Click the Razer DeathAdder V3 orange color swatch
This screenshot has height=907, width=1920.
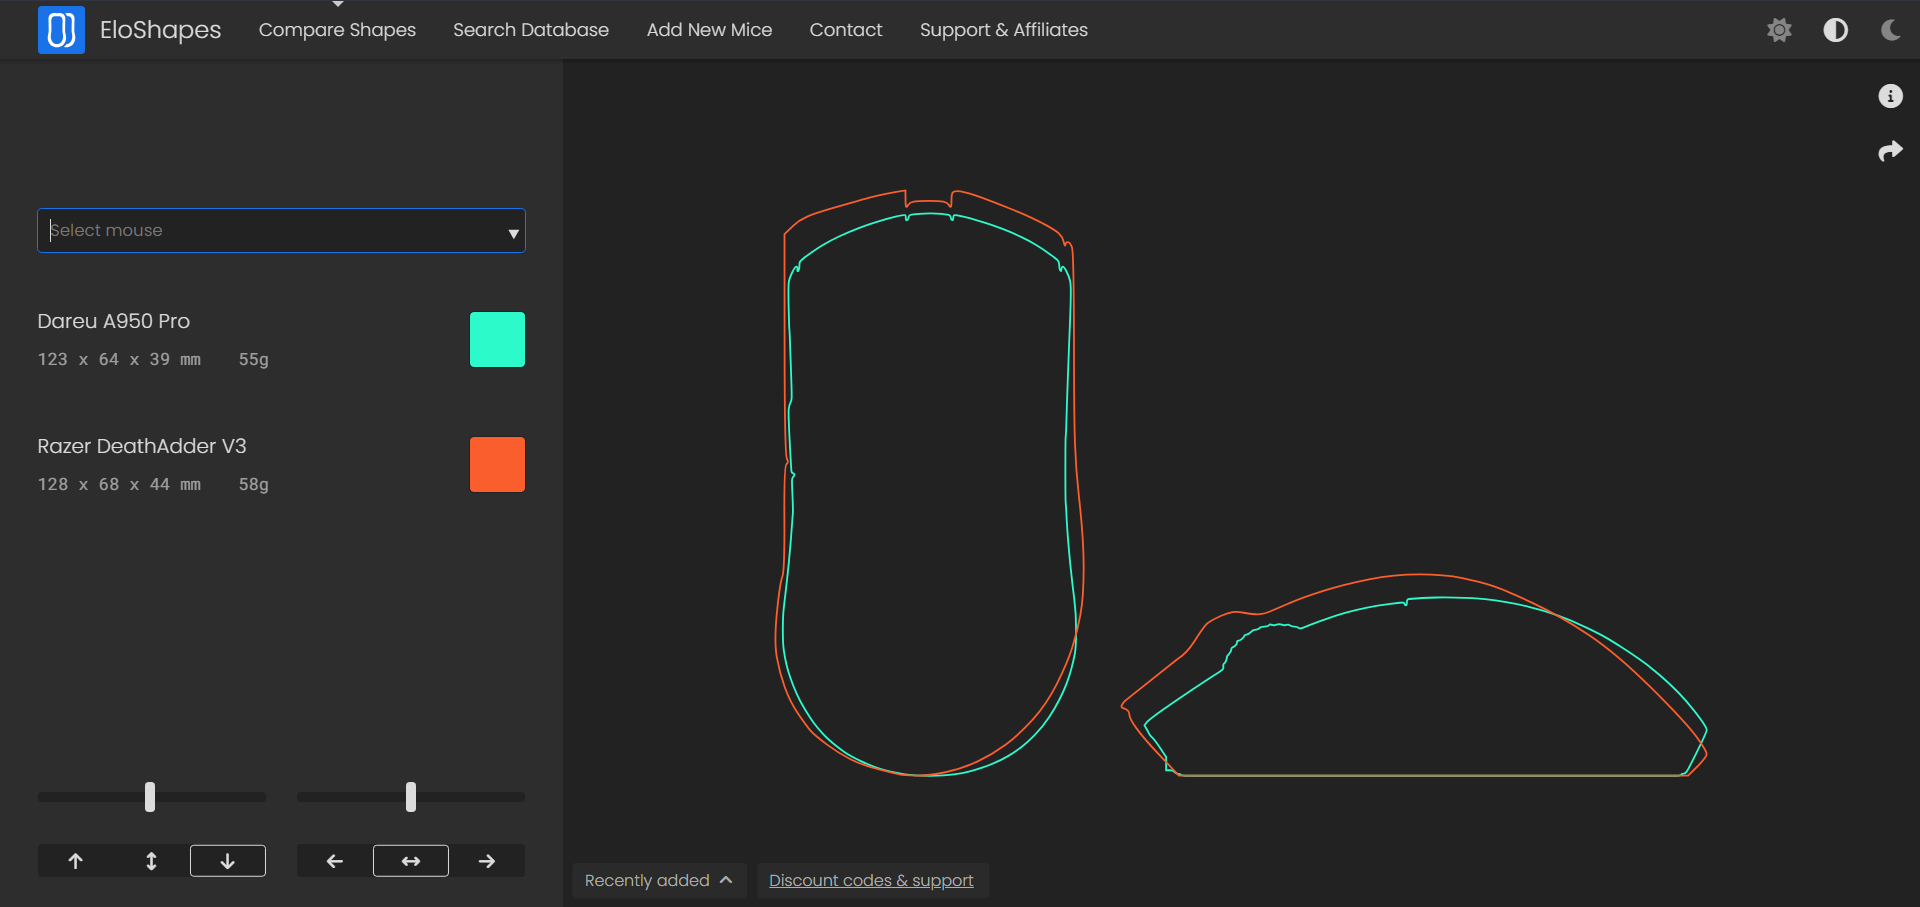(497, 464)
